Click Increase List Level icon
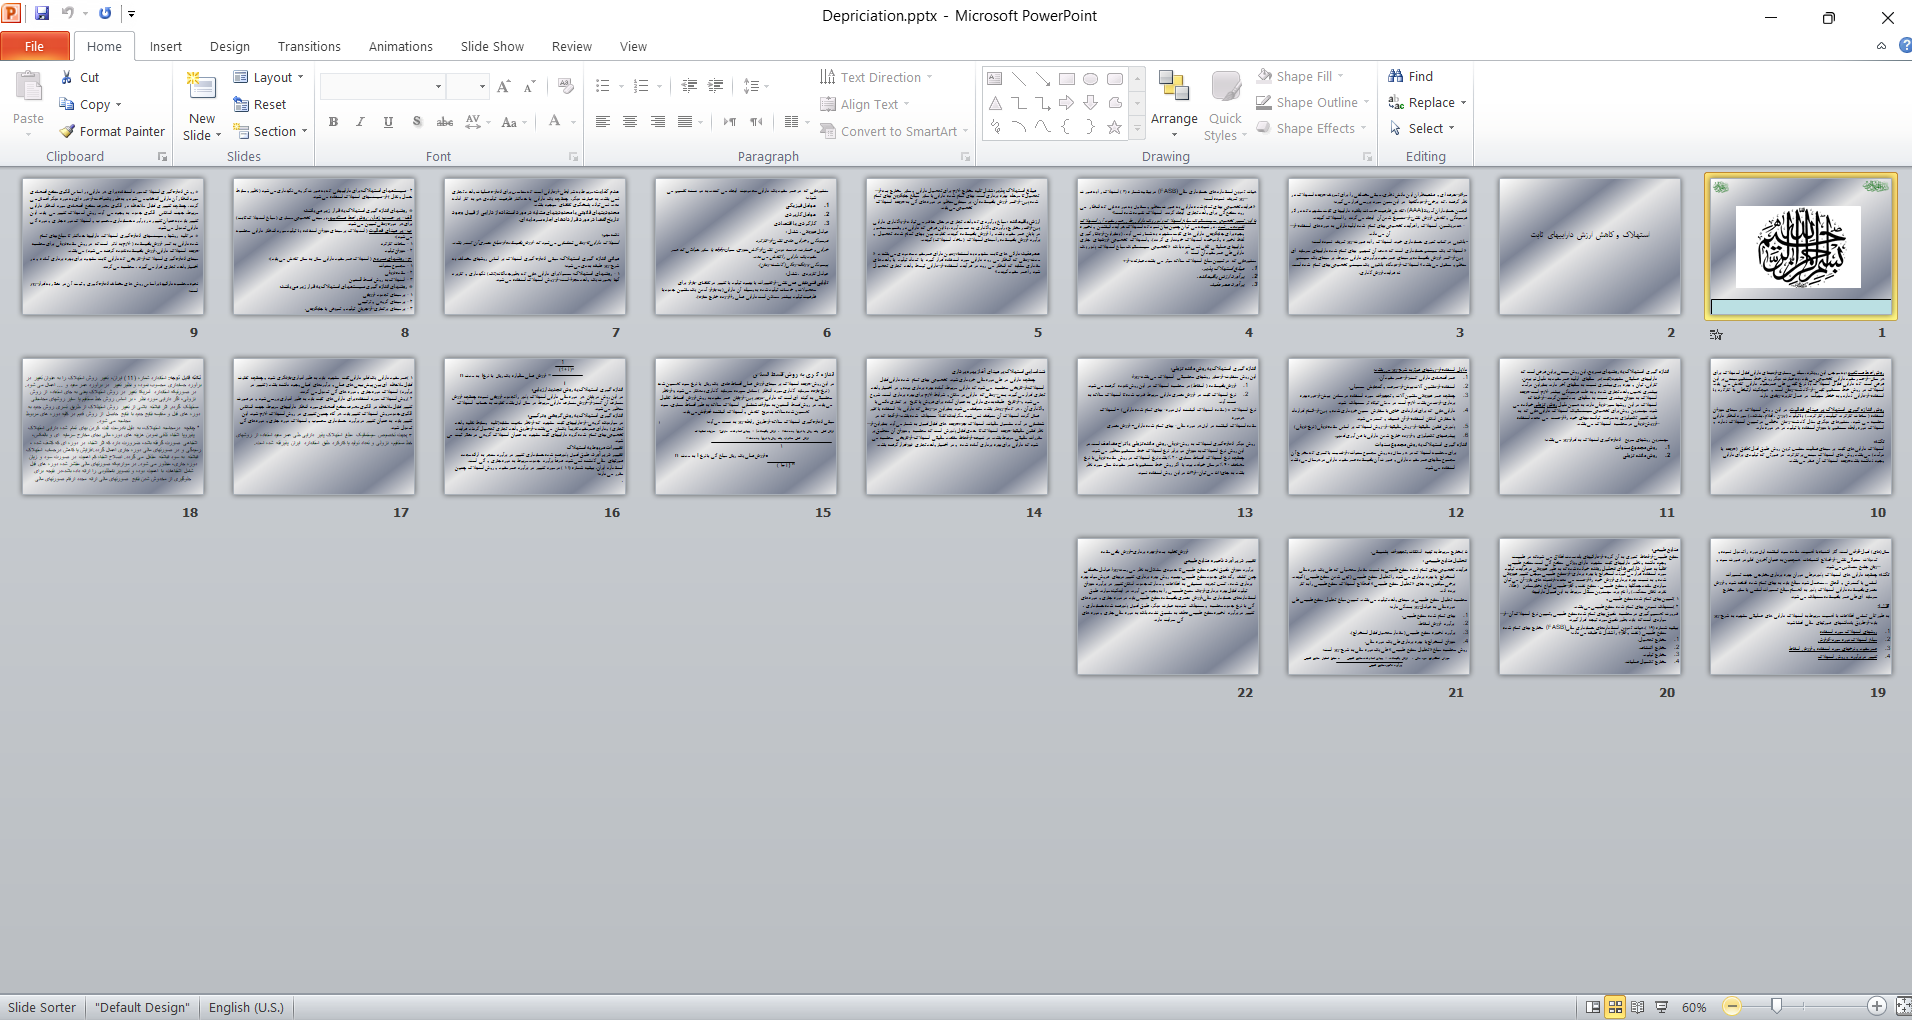This screenshot has height=1020, width=1912. [x=716, y=86]
